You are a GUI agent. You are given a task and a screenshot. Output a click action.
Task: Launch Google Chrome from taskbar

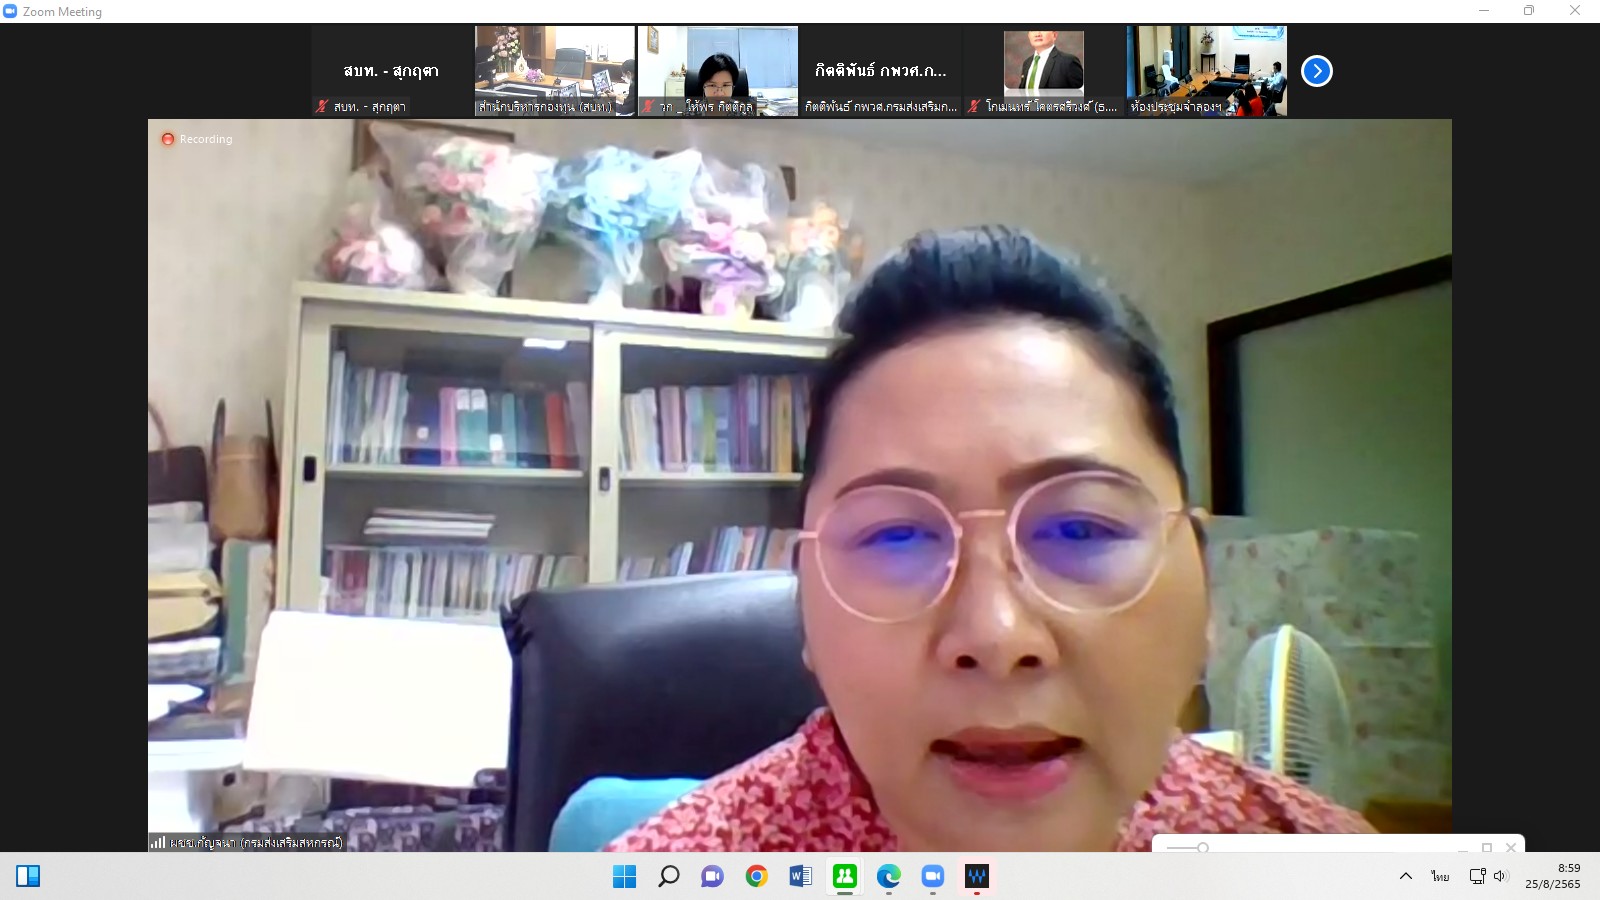click(x=756, y=877)
